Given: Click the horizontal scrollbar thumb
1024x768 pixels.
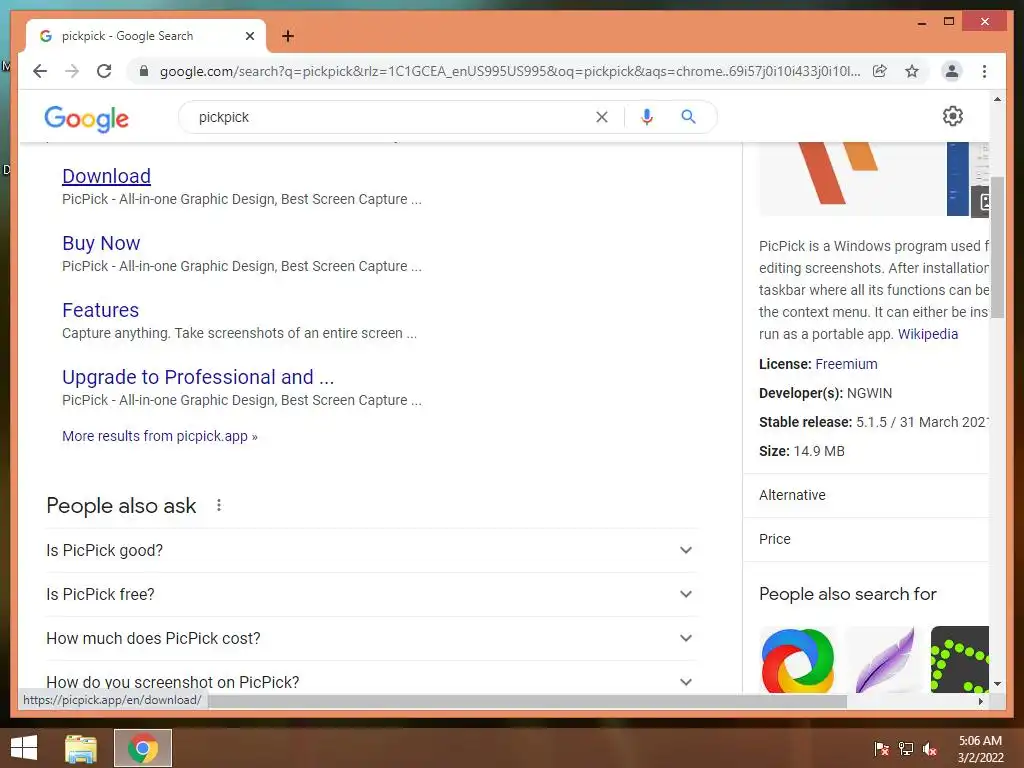Looking at the screenshot, I should (527, 701).
